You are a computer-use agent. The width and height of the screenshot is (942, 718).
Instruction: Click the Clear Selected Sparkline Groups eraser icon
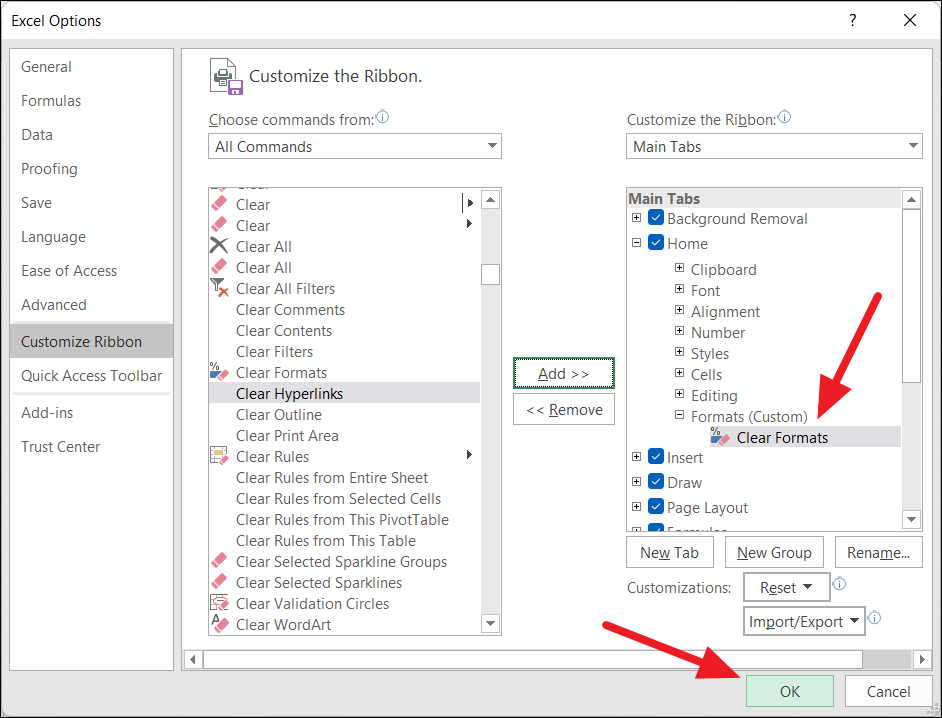pos(219,561)
